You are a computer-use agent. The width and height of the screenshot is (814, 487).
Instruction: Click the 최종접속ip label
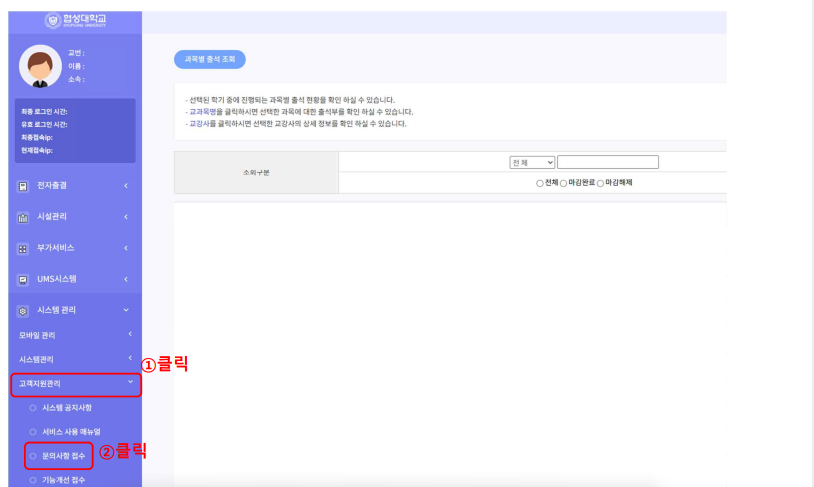[37, 138]
